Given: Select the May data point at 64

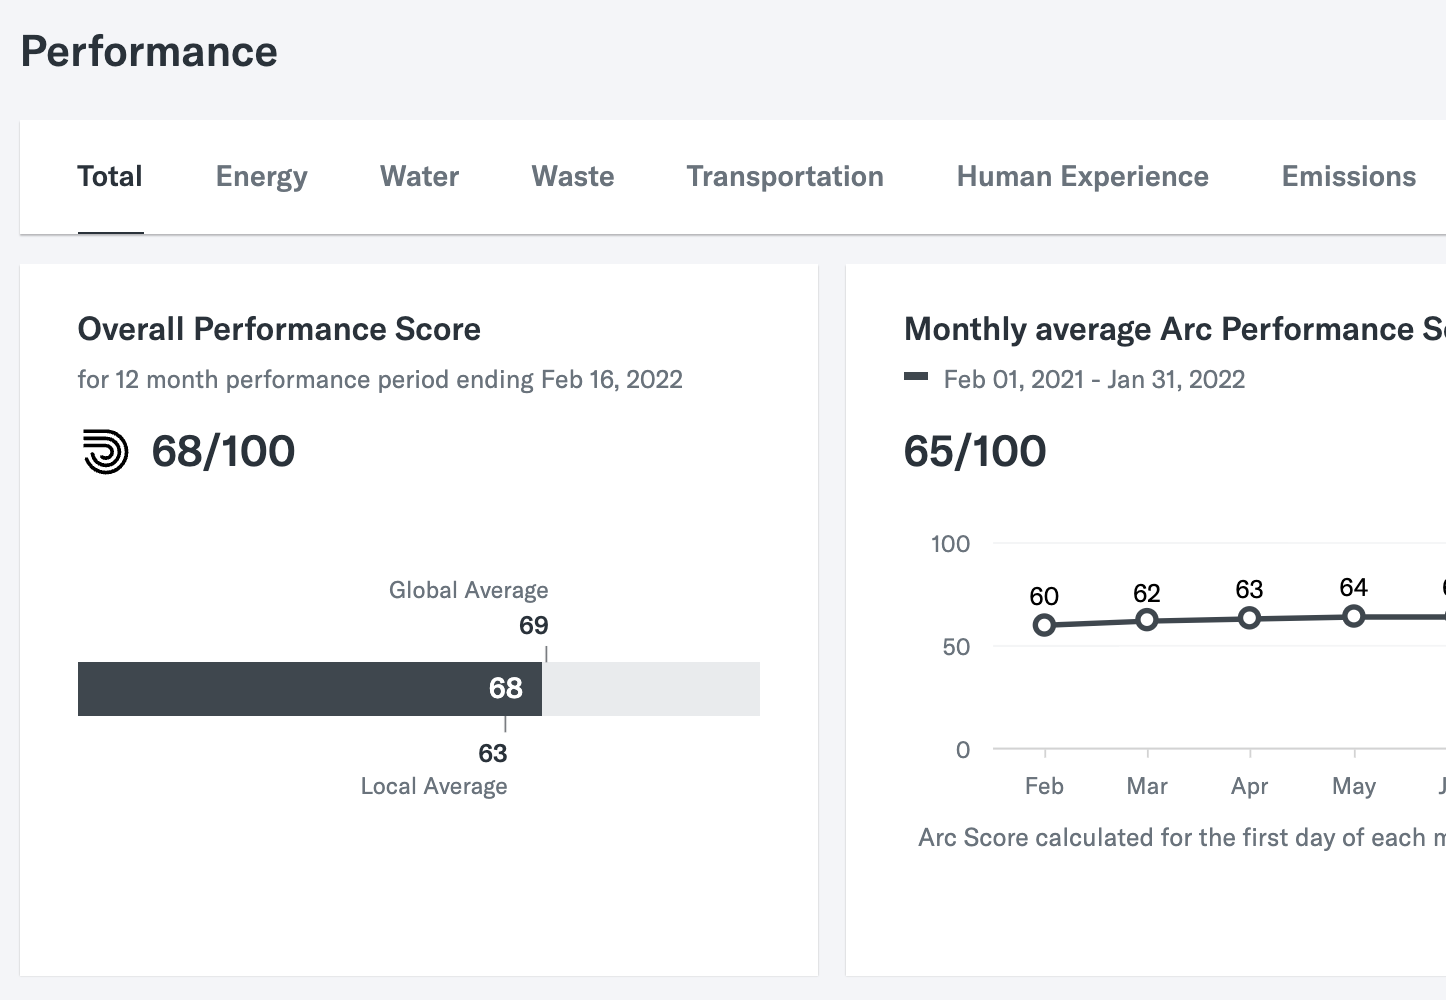Looking at the screenshot, I should [1354, 616].
